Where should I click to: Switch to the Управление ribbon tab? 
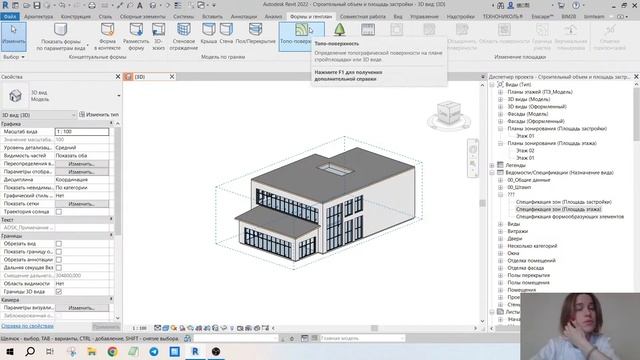[424, 17]
